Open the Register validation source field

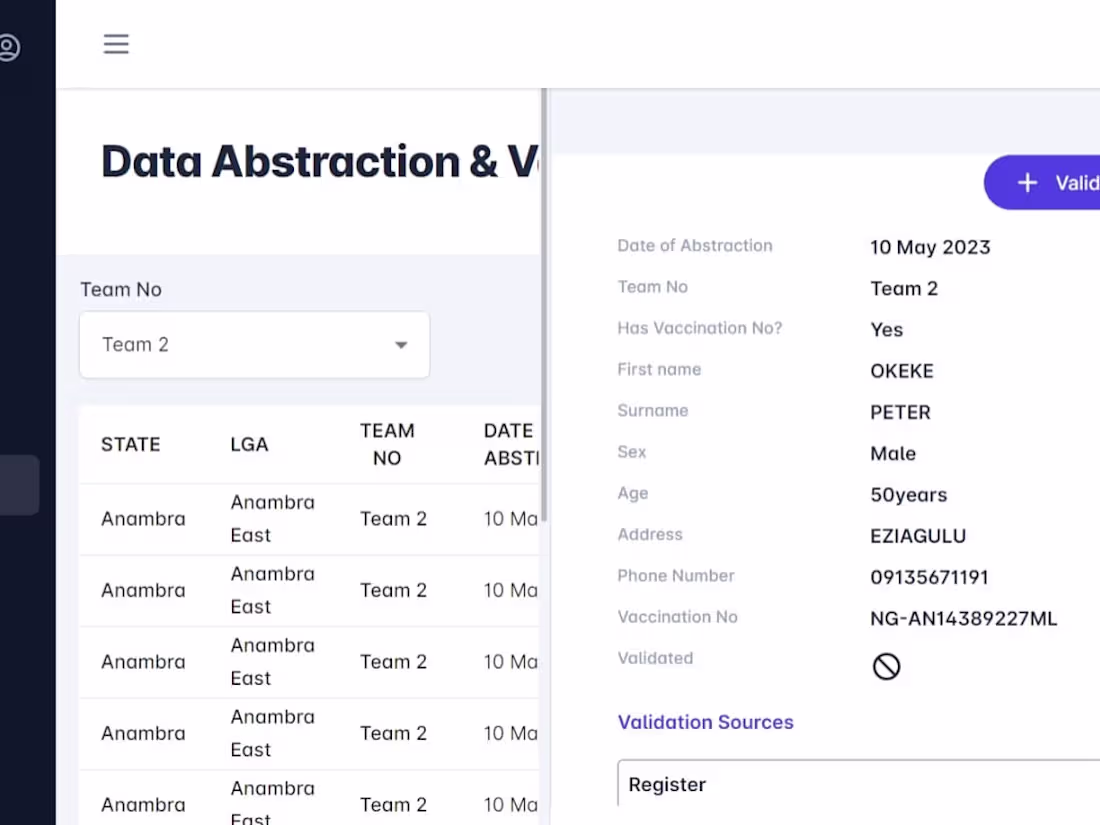tap(860, 784)
